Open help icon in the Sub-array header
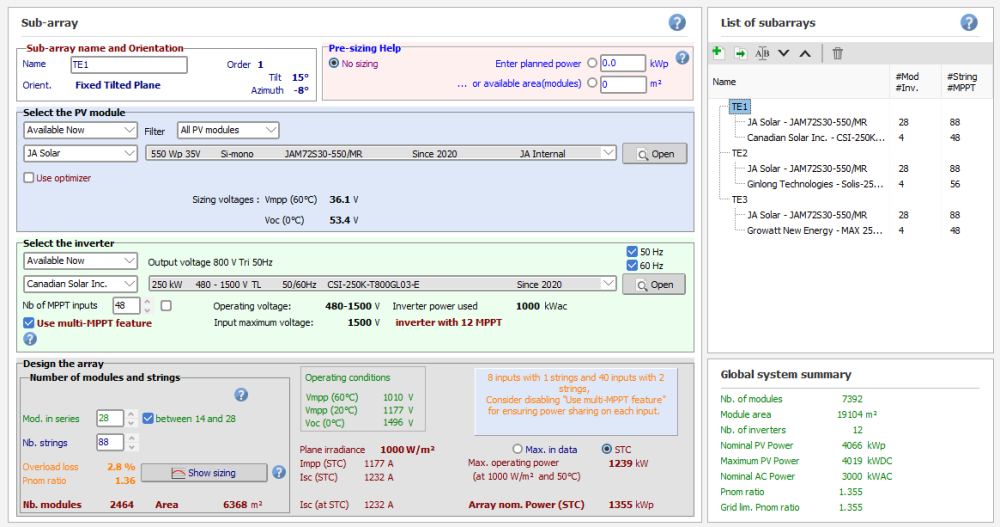The image size is (1000, 527). [677, 22]
